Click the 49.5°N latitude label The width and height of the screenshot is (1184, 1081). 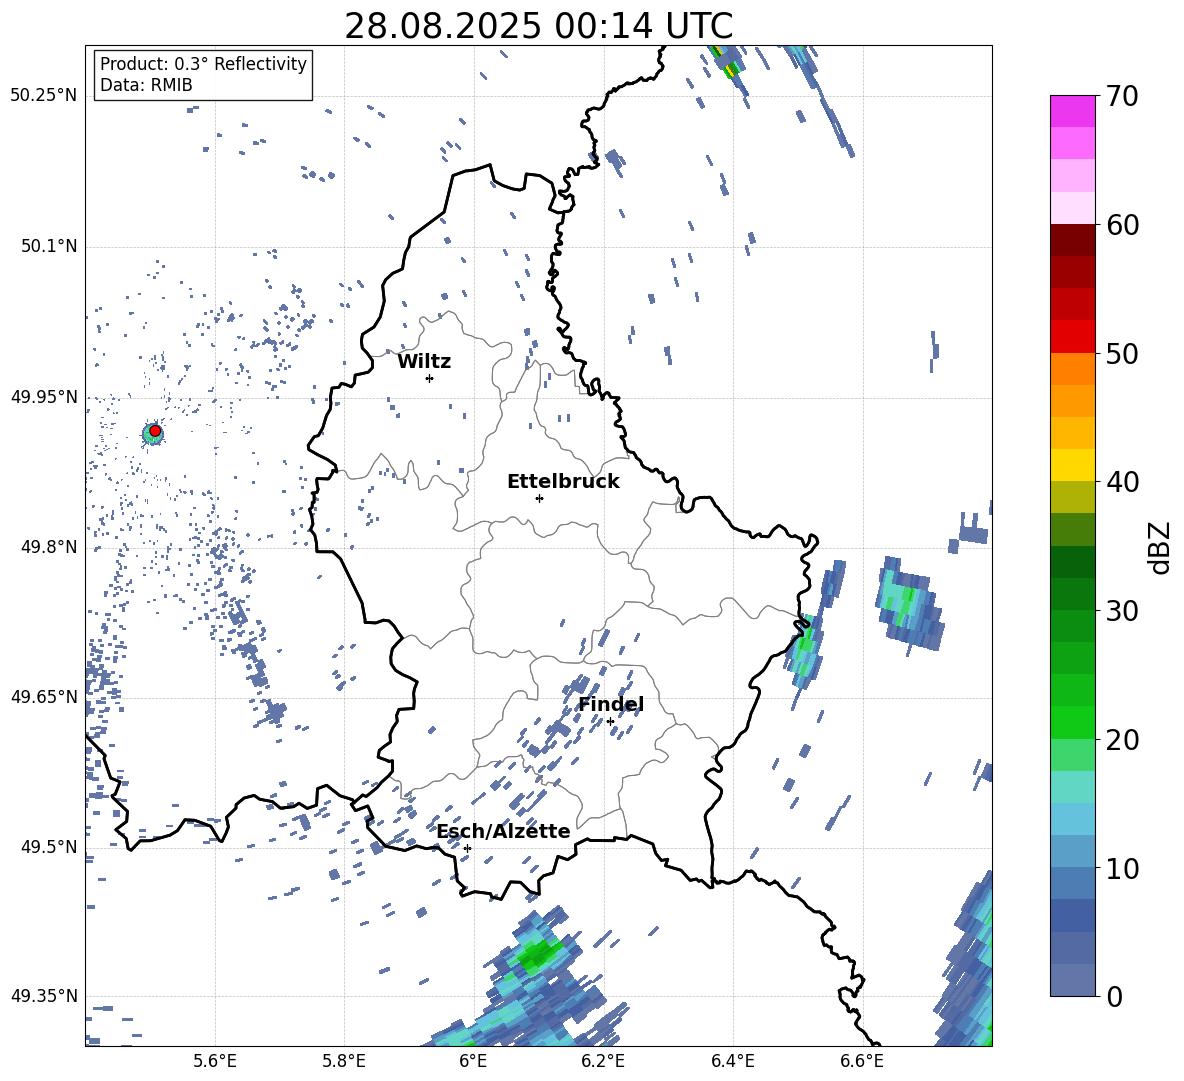coord(49,846)
